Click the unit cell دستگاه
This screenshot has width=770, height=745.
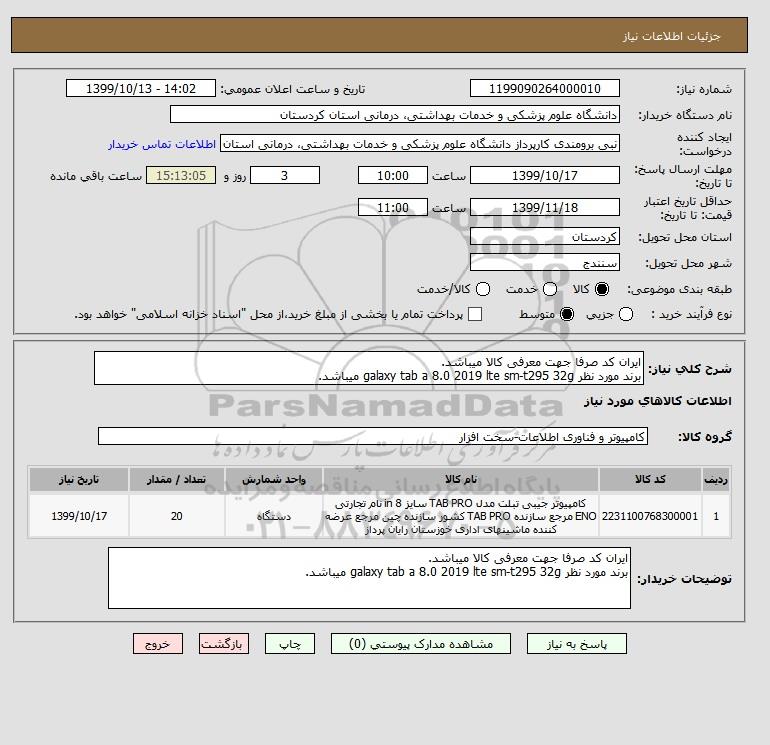coord(274,516)
